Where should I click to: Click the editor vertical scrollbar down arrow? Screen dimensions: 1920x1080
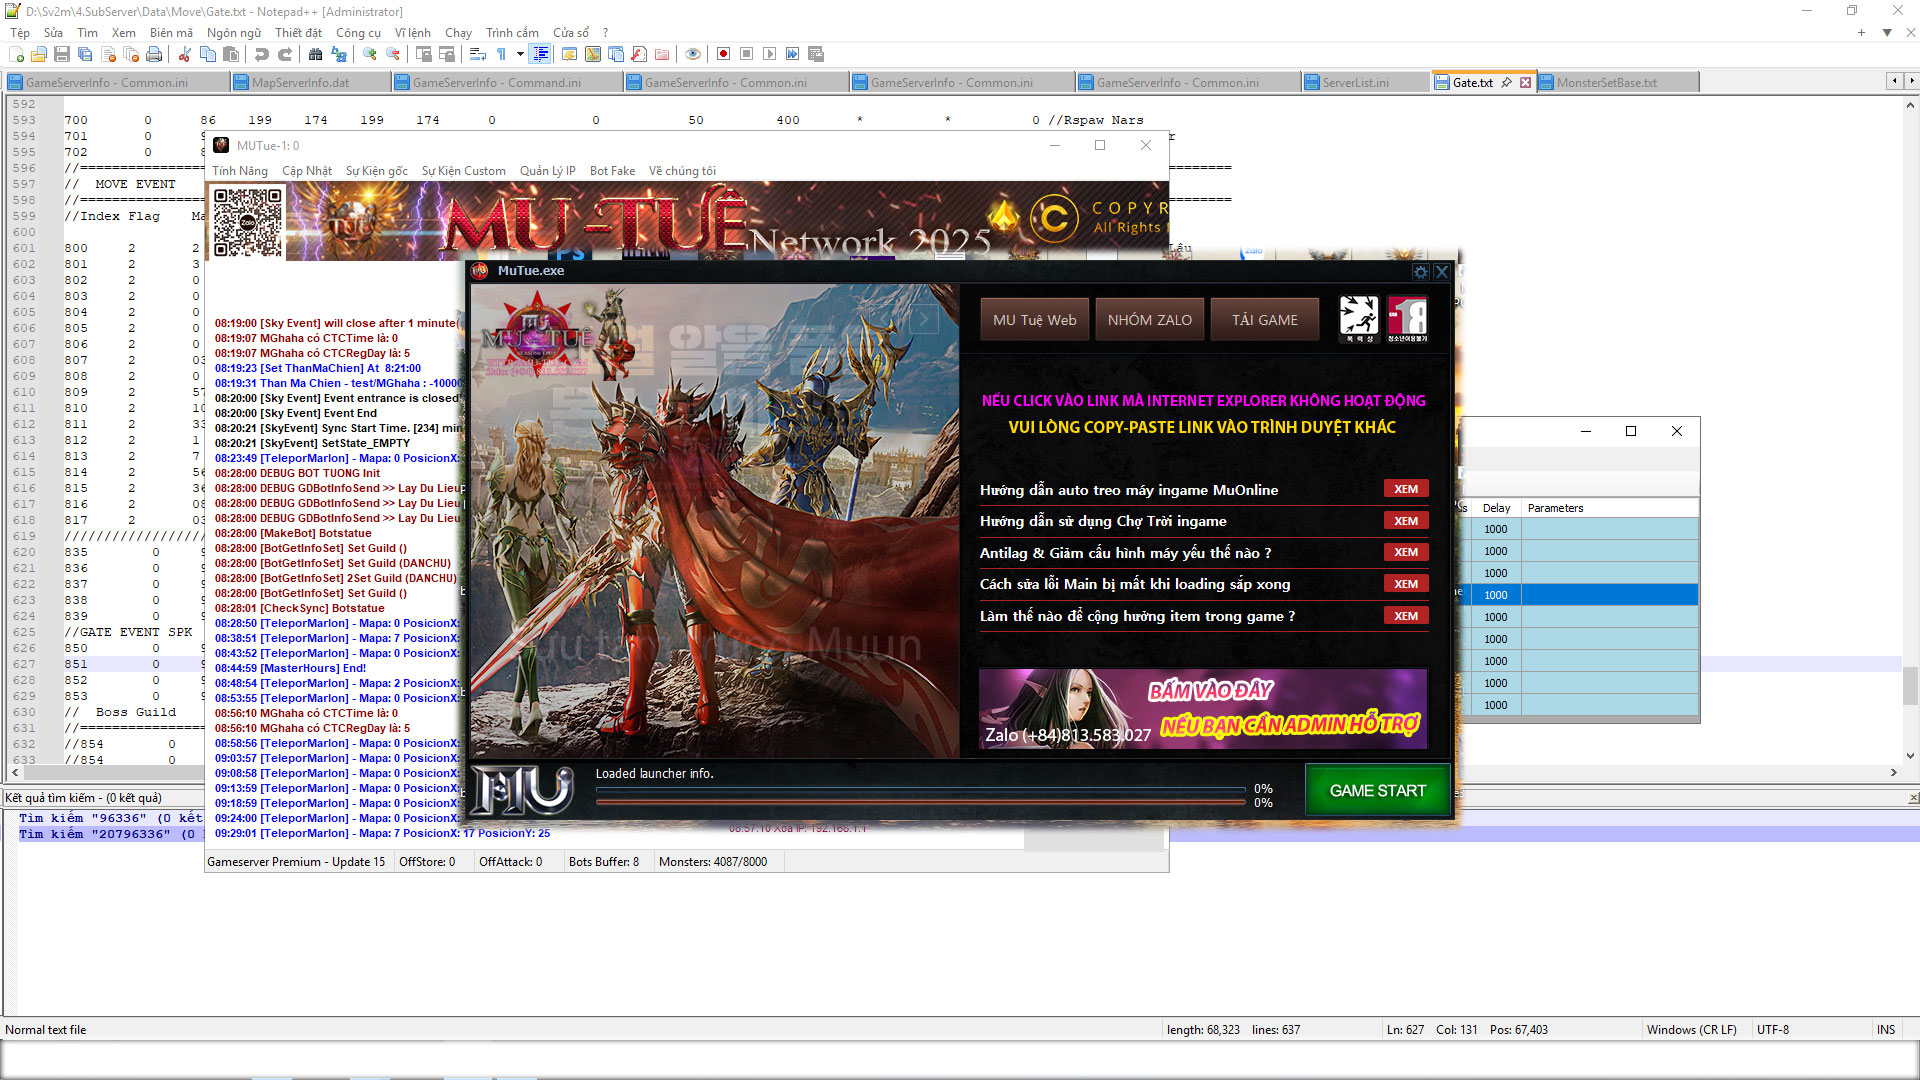point(1911,756)
